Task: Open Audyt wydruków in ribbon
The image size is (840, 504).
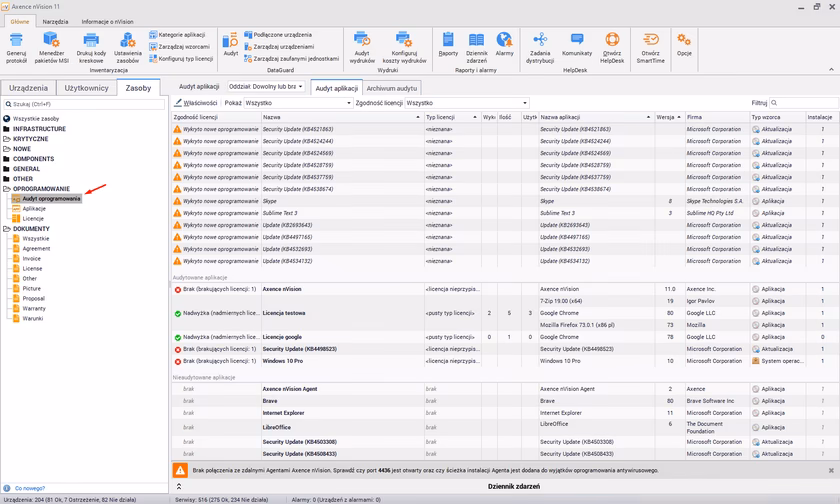Action: pyautogui.click(x=363, y=41)
